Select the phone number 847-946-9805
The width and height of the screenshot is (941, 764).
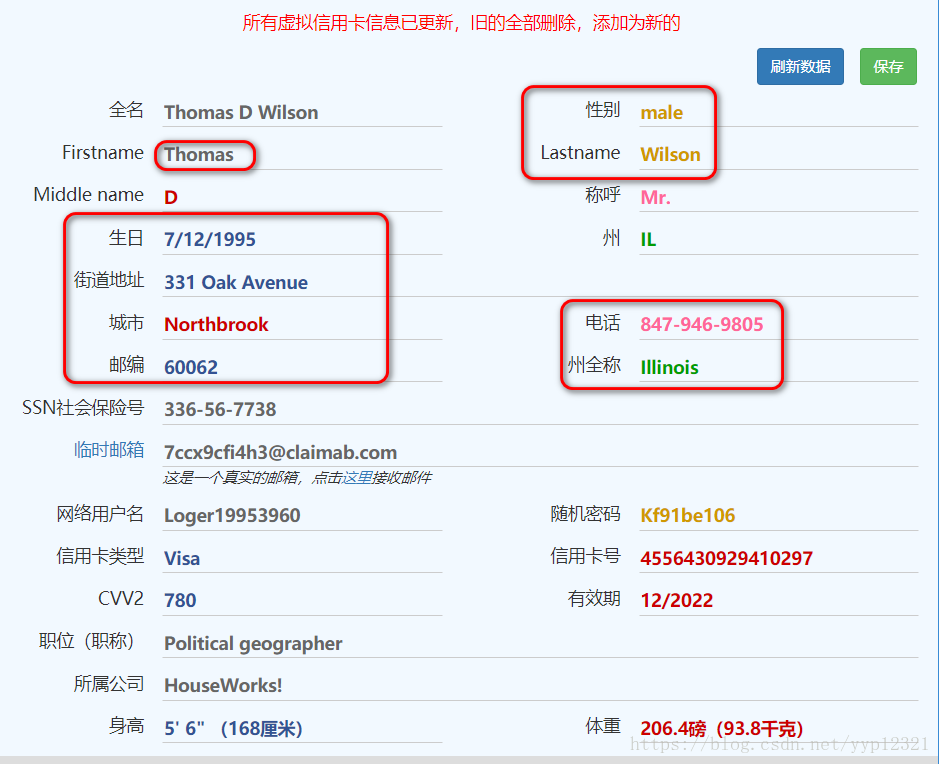pos(702,324)
